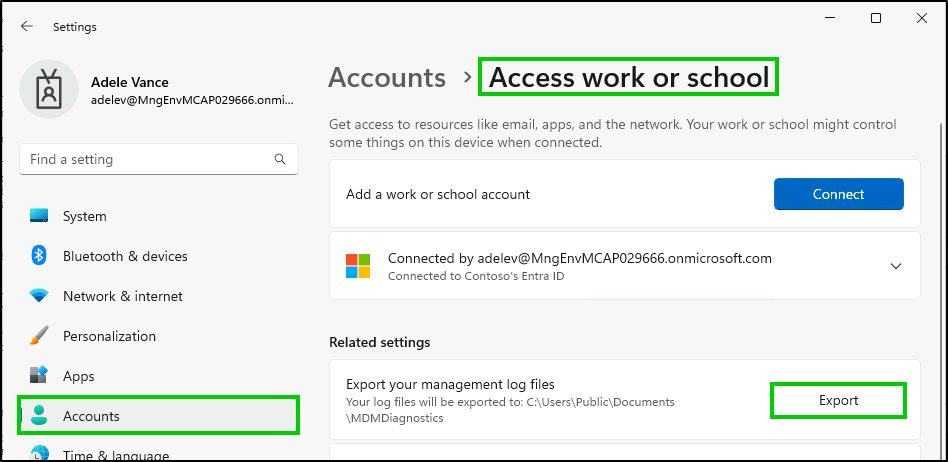This screenshot has width=948, height=462.
Task: Click the back arrow icon
Action: pyautogui.click(x=27, y=26)
